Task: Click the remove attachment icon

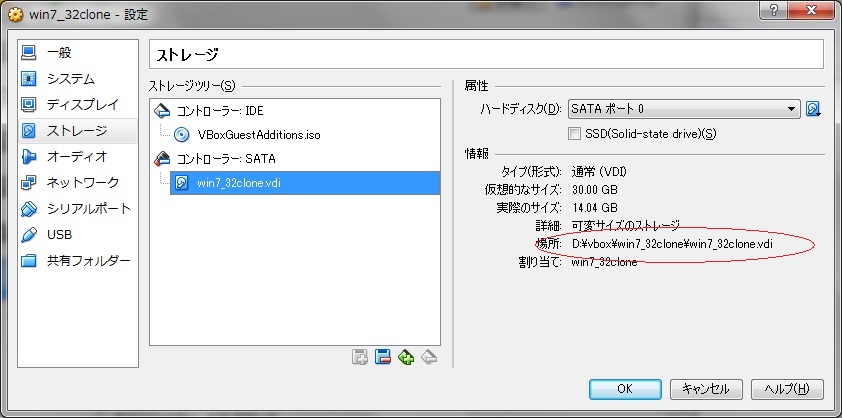Action: point(429,357)
